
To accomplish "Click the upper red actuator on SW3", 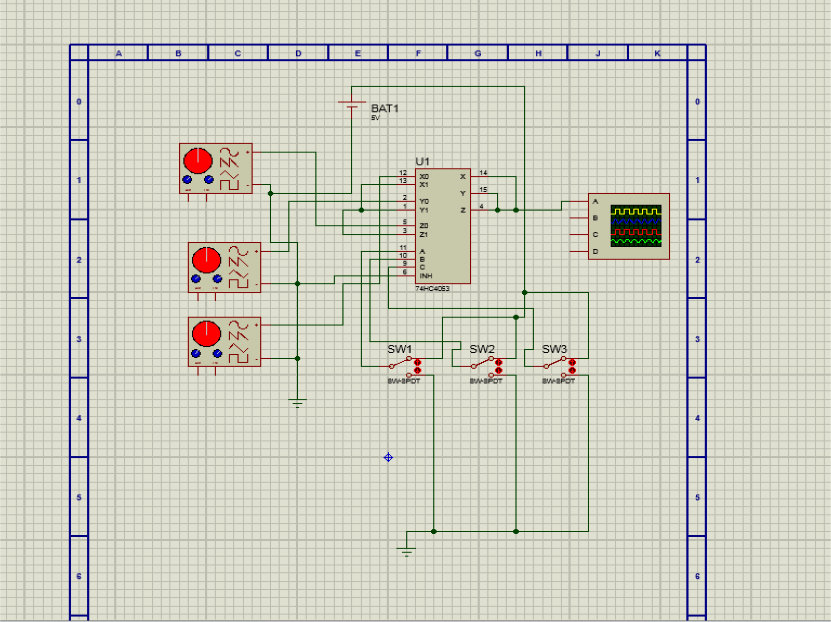I will (572, 362).
